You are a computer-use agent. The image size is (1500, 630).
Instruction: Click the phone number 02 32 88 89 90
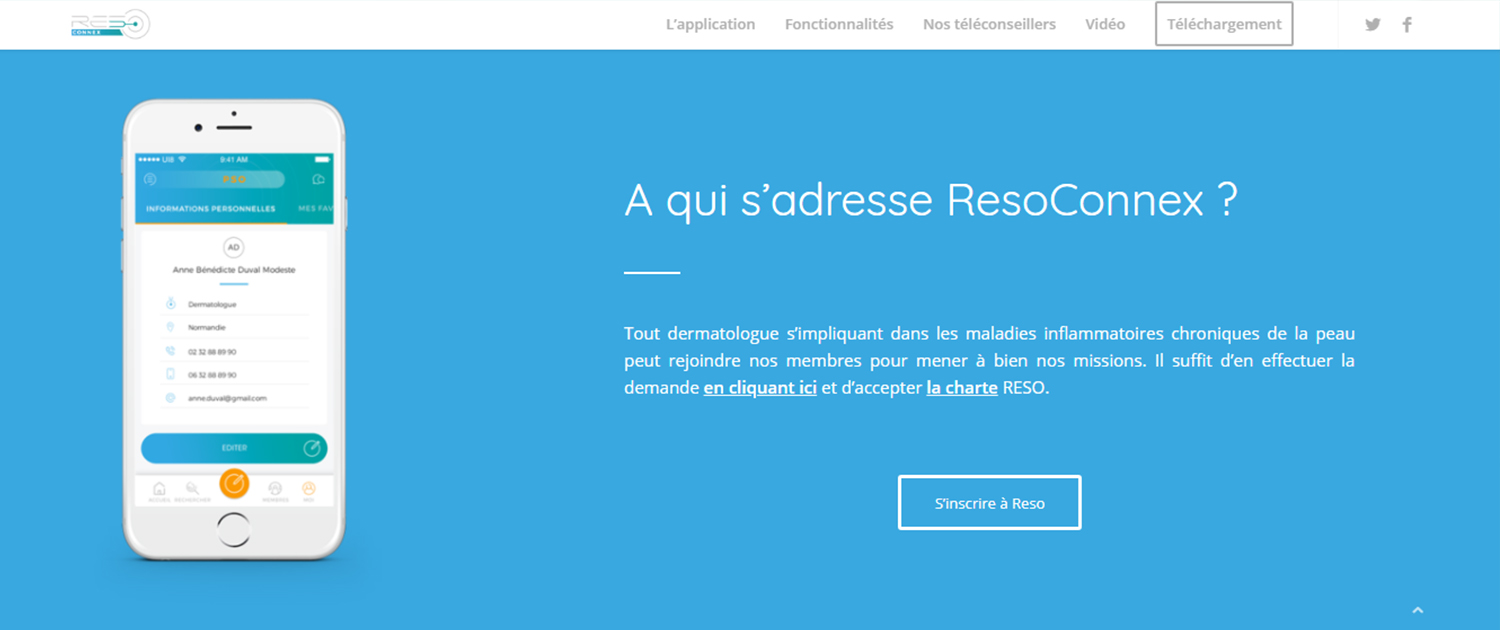[x=212, y=351]
